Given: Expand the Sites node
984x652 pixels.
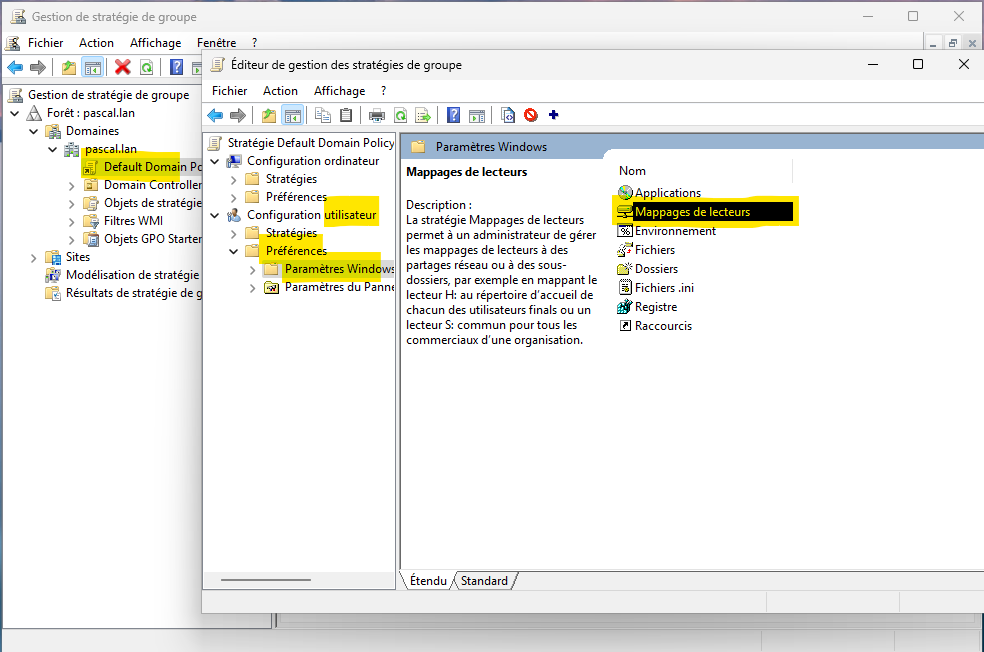Looking at the screenshot, I should 34,258.
